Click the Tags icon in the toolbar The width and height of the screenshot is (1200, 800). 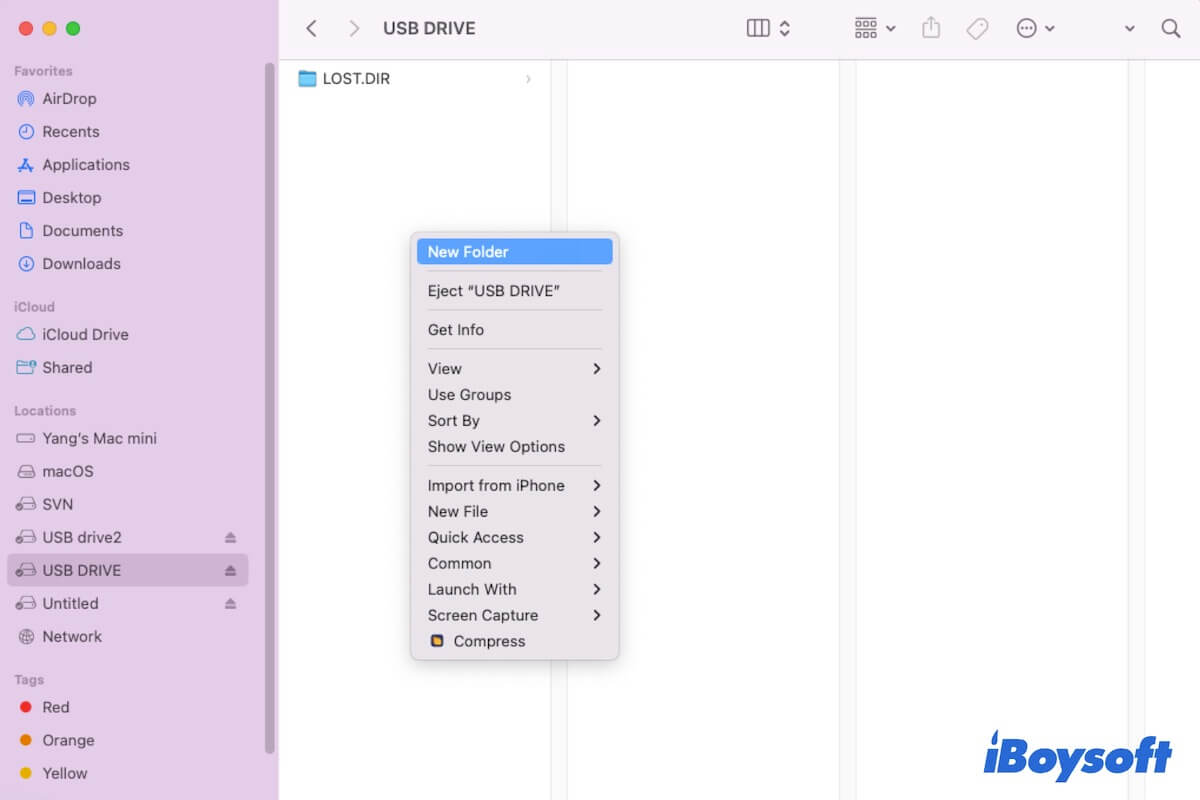click(977, 28)
